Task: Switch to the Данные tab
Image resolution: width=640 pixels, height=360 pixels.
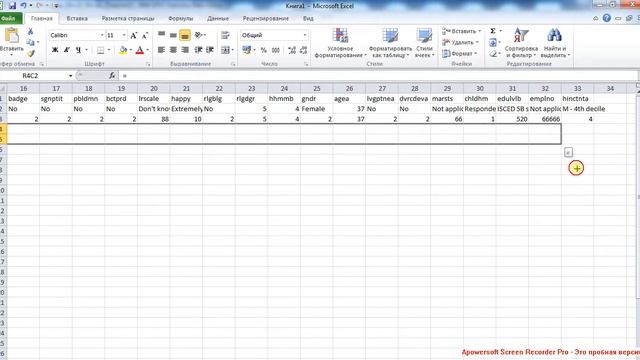Action: click(218, 18)
